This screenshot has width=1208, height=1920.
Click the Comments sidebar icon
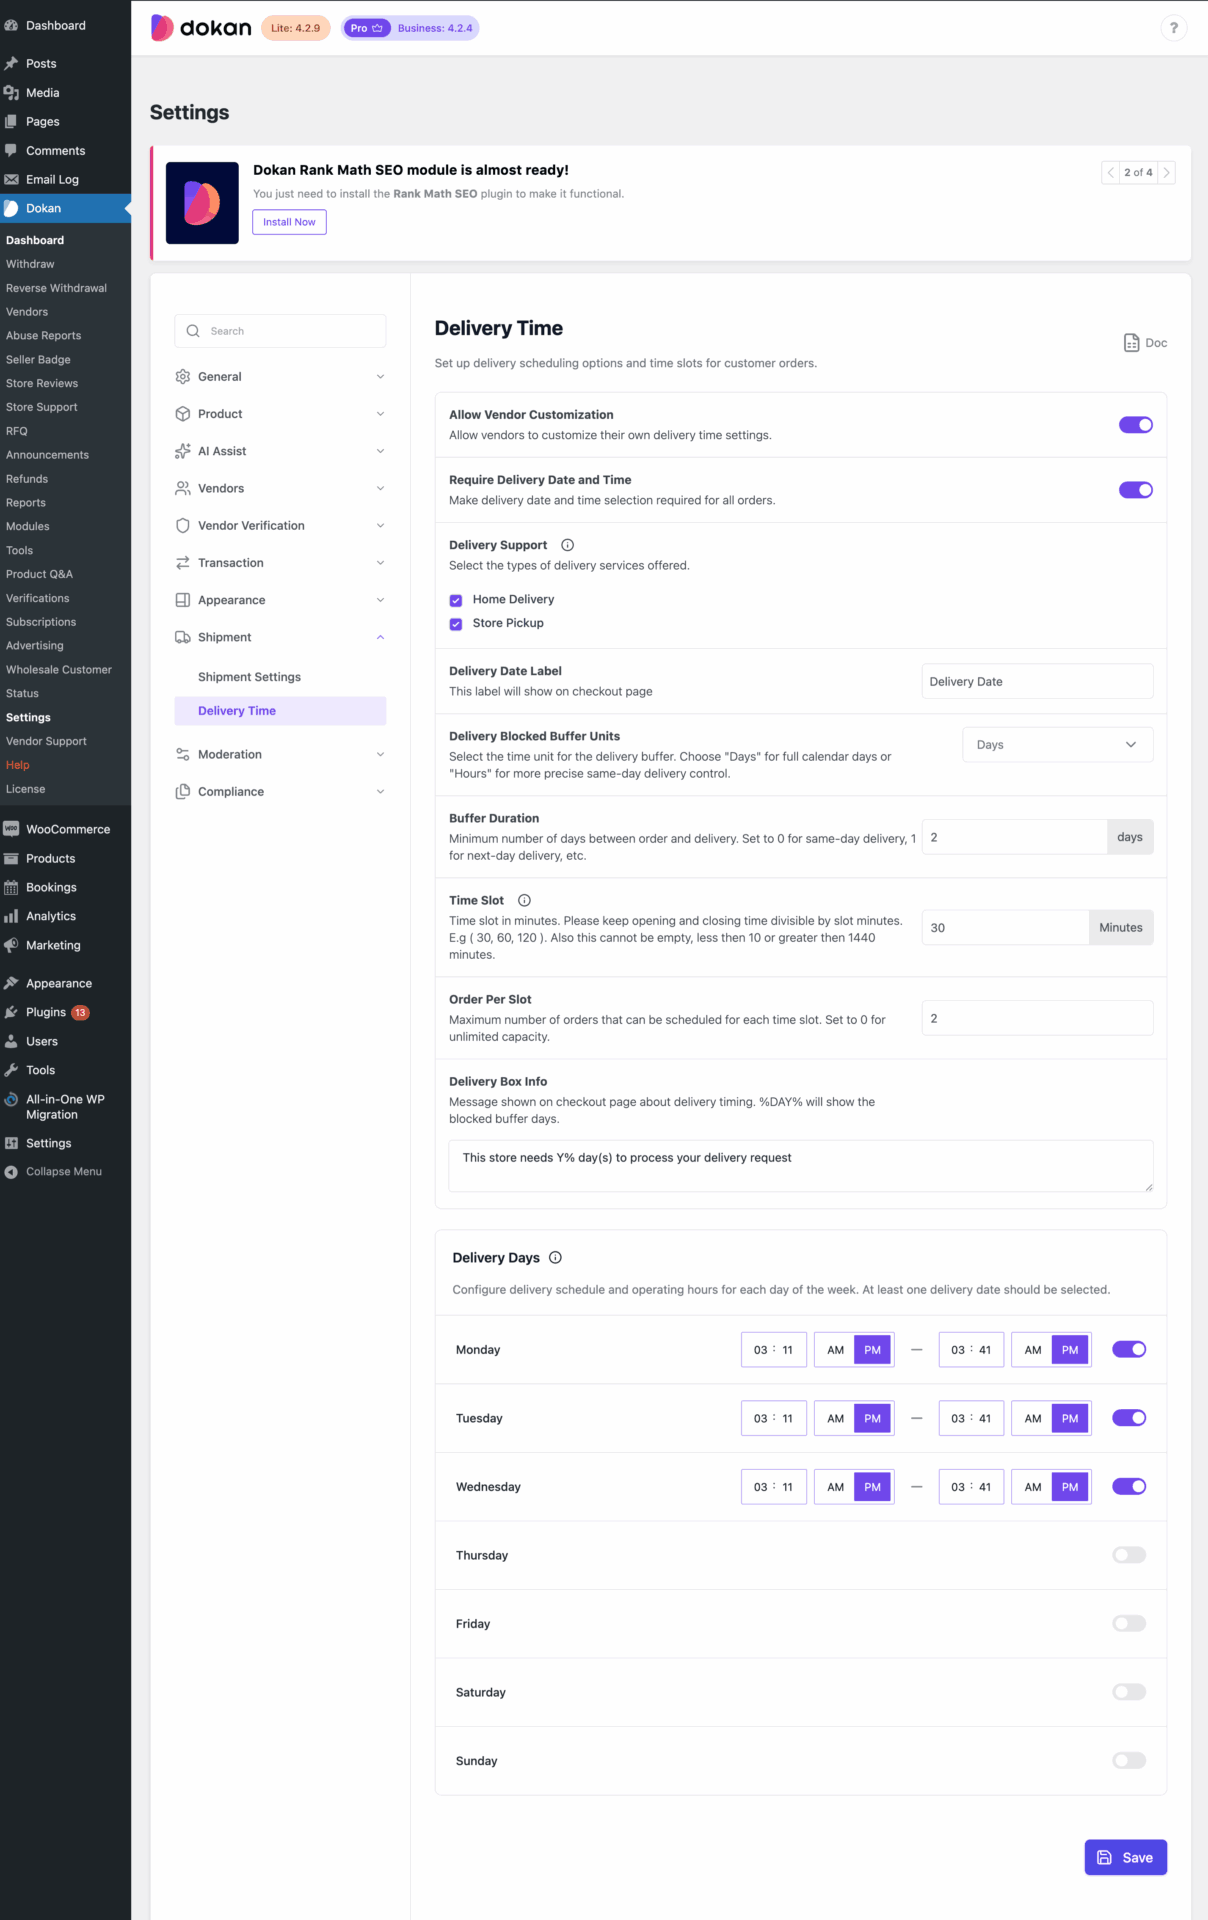tap(11, 150)
